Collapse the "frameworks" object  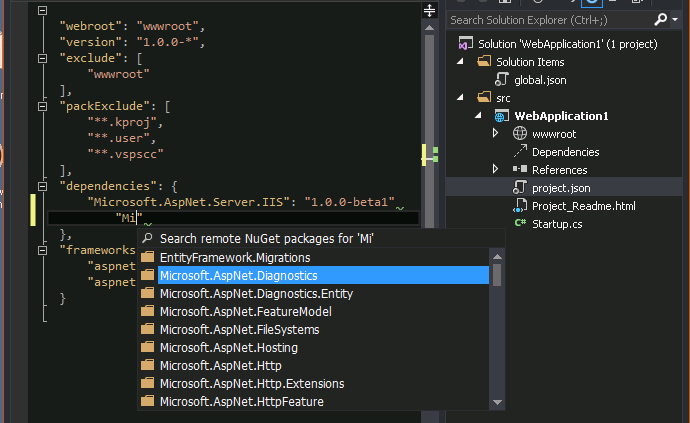pos(42,250)
